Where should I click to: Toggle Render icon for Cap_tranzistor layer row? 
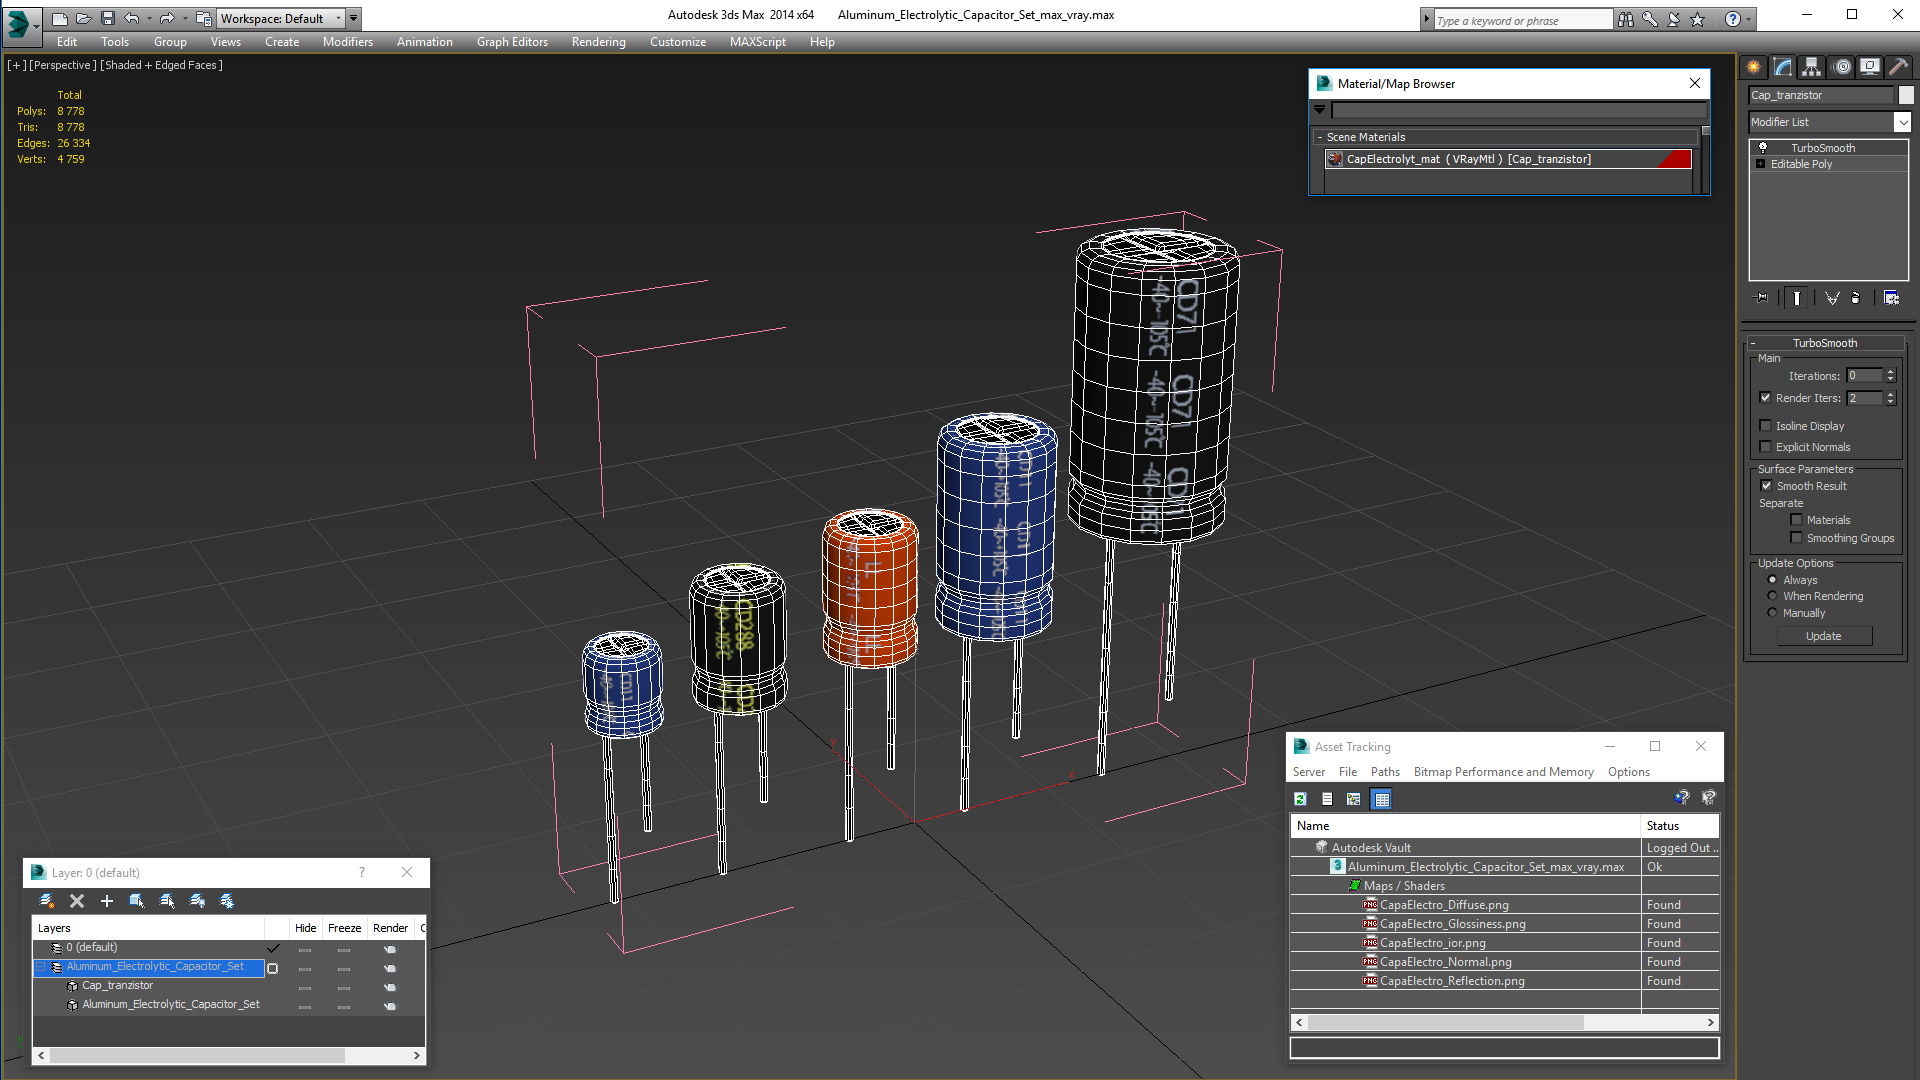point(390,987)
